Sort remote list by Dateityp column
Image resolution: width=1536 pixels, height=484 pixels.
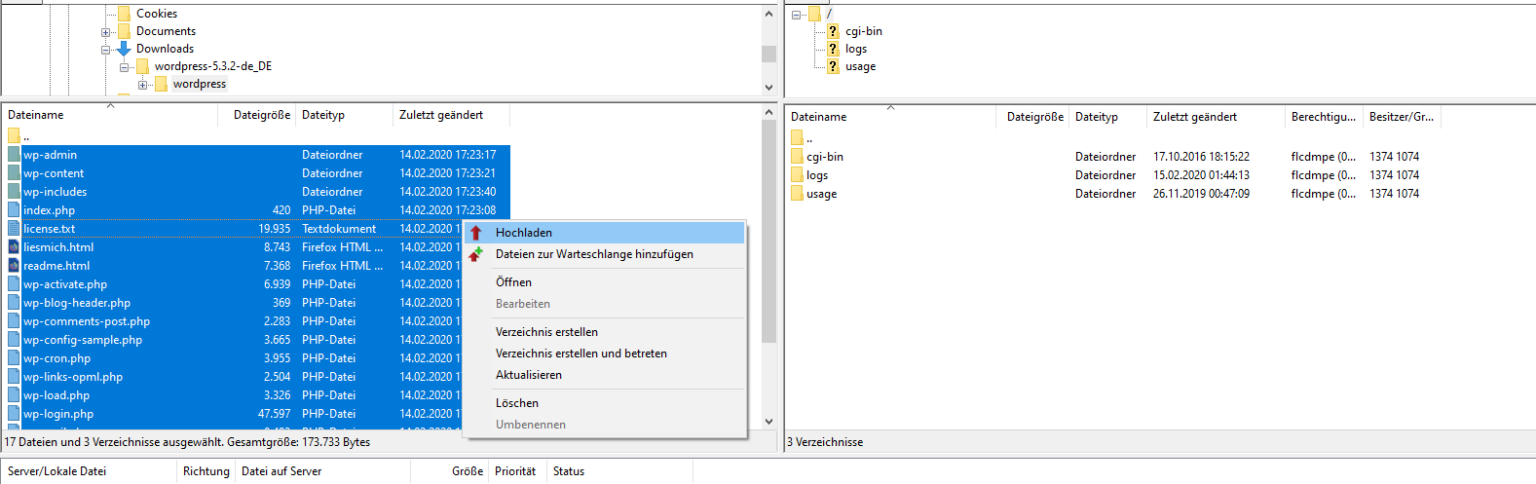(x=1108, y=117)
